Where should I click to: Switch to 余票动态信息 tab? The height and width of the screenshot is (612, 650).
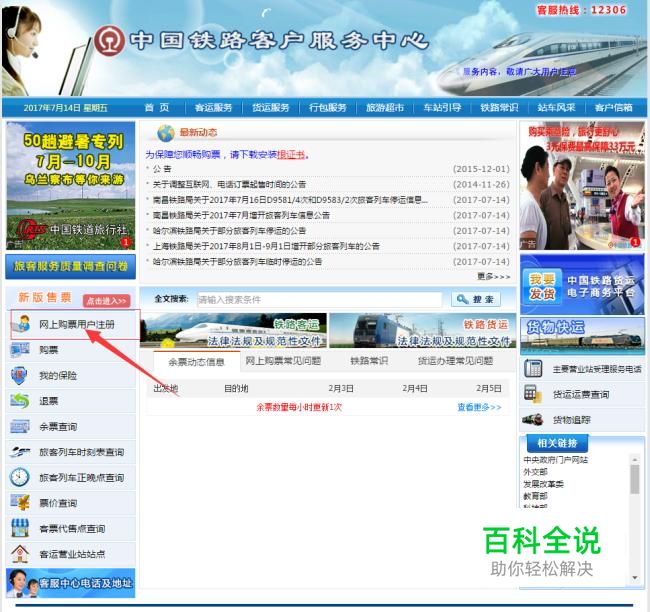coord(196,362)
